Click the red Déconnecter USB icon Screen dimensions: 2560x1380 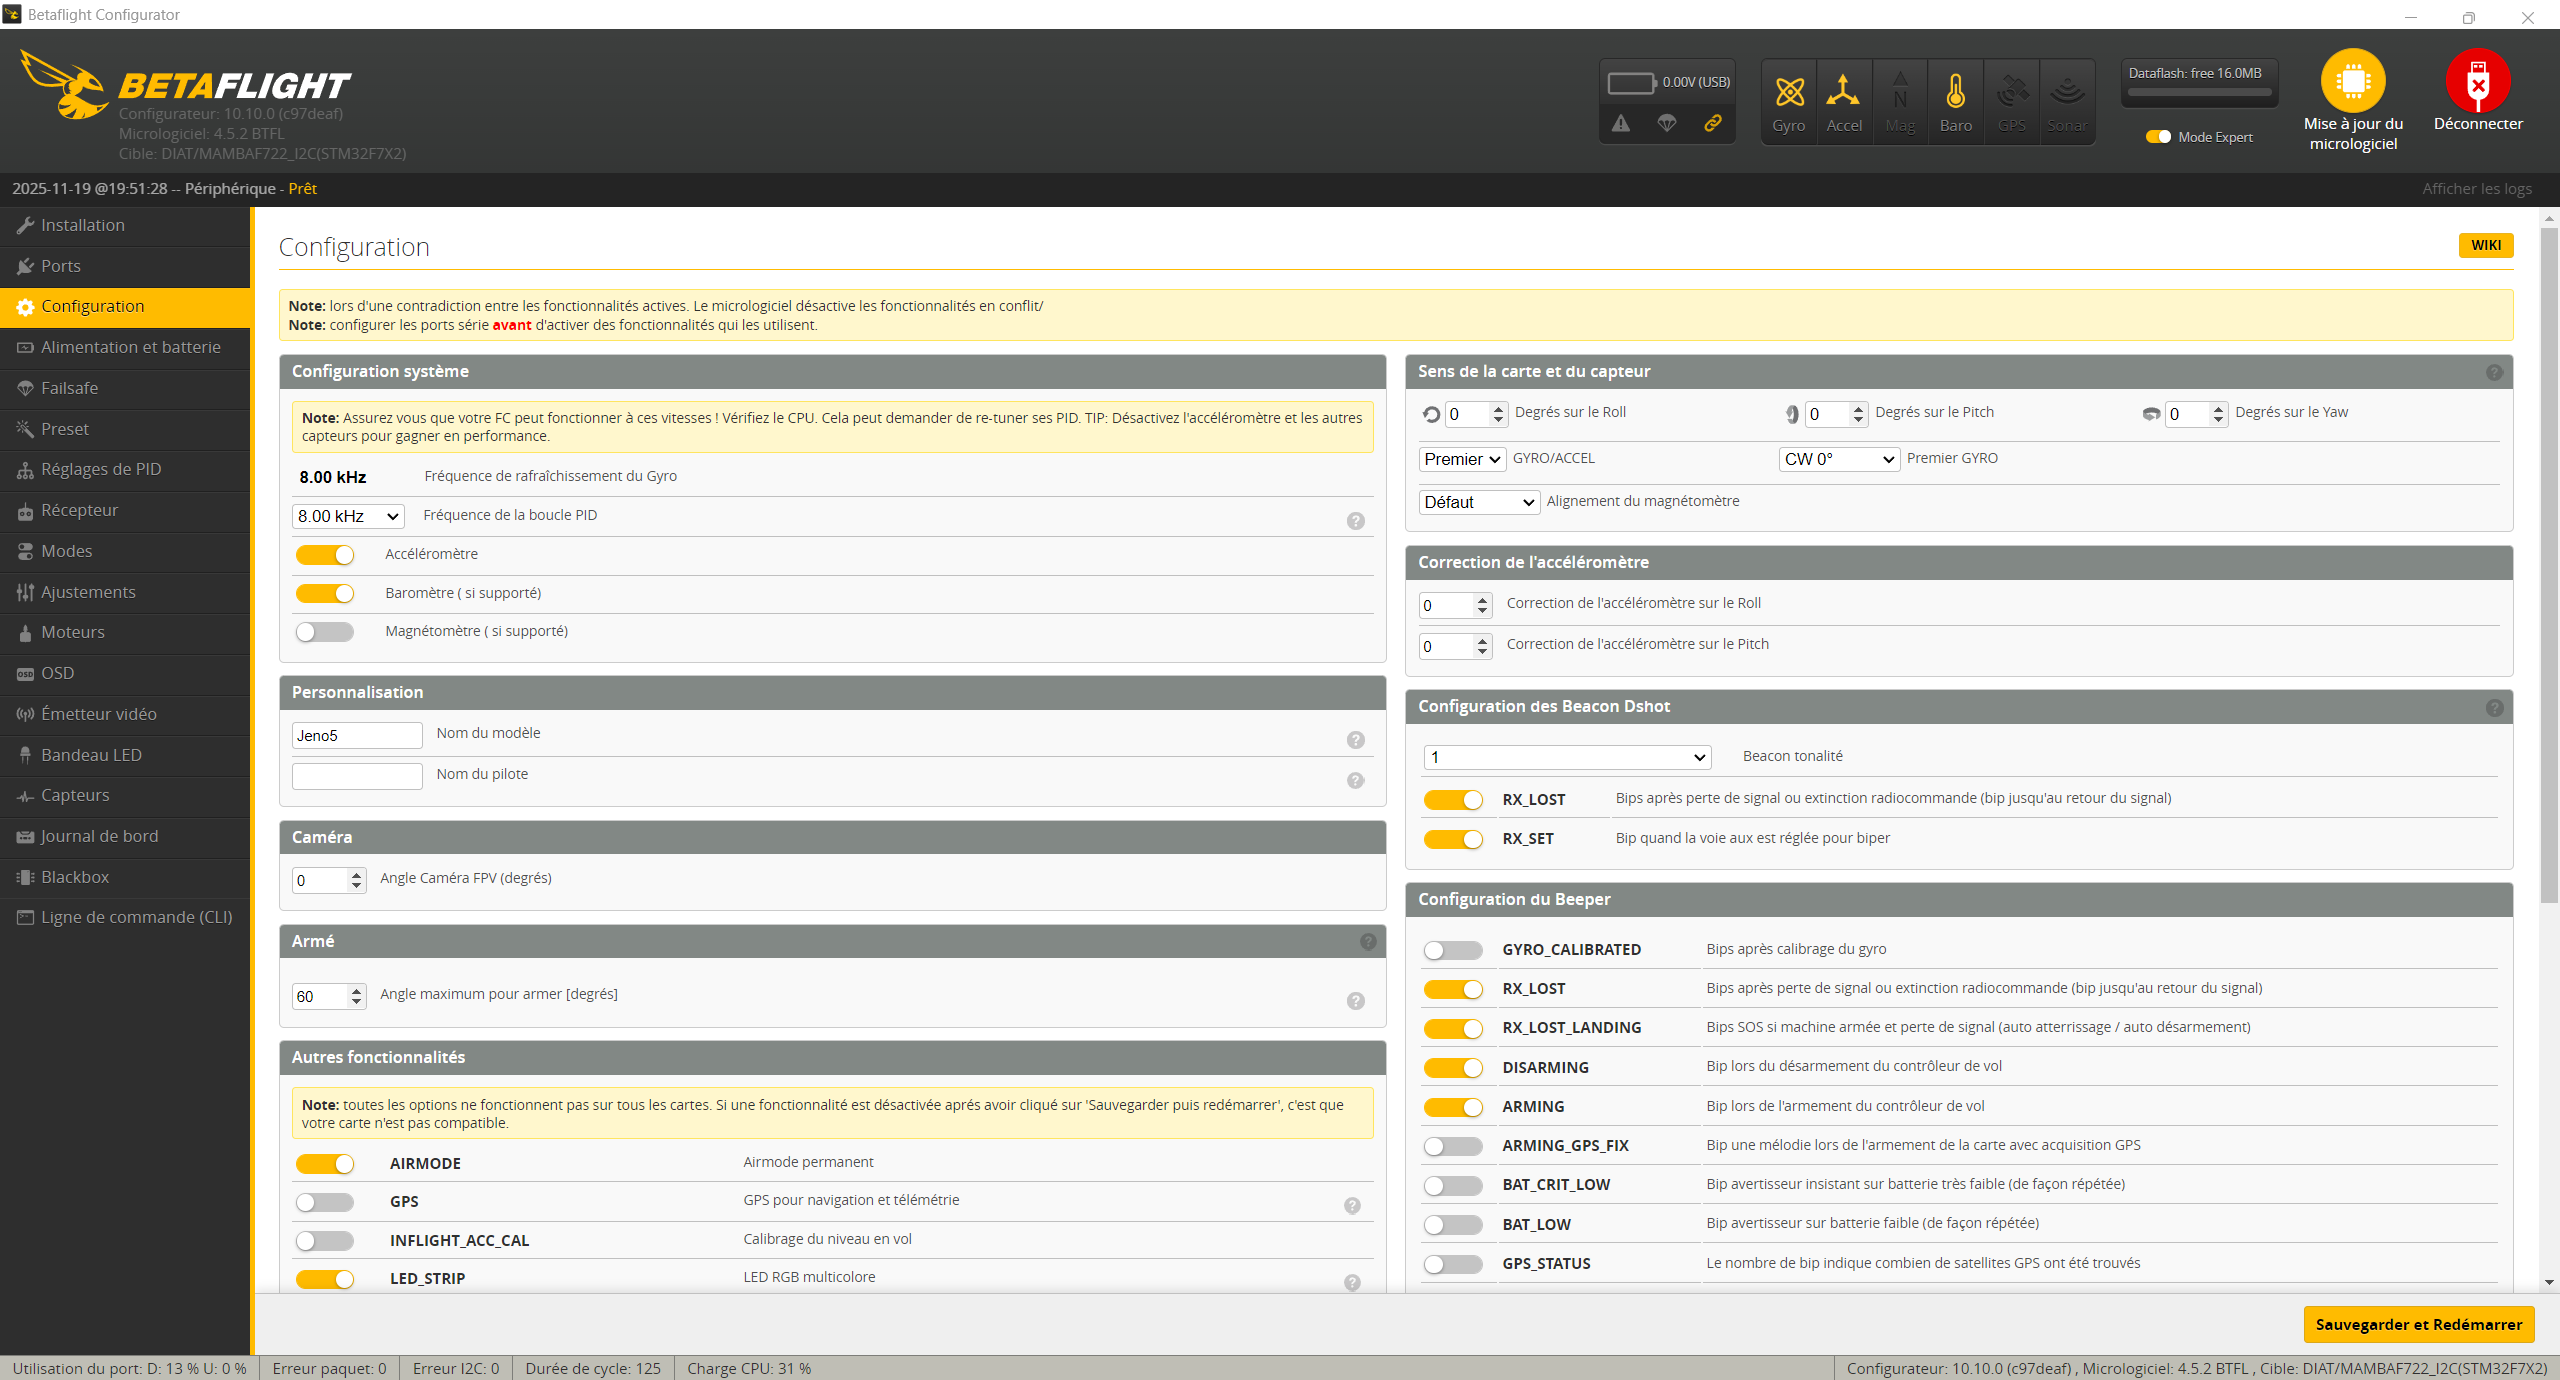[2477, 81]
